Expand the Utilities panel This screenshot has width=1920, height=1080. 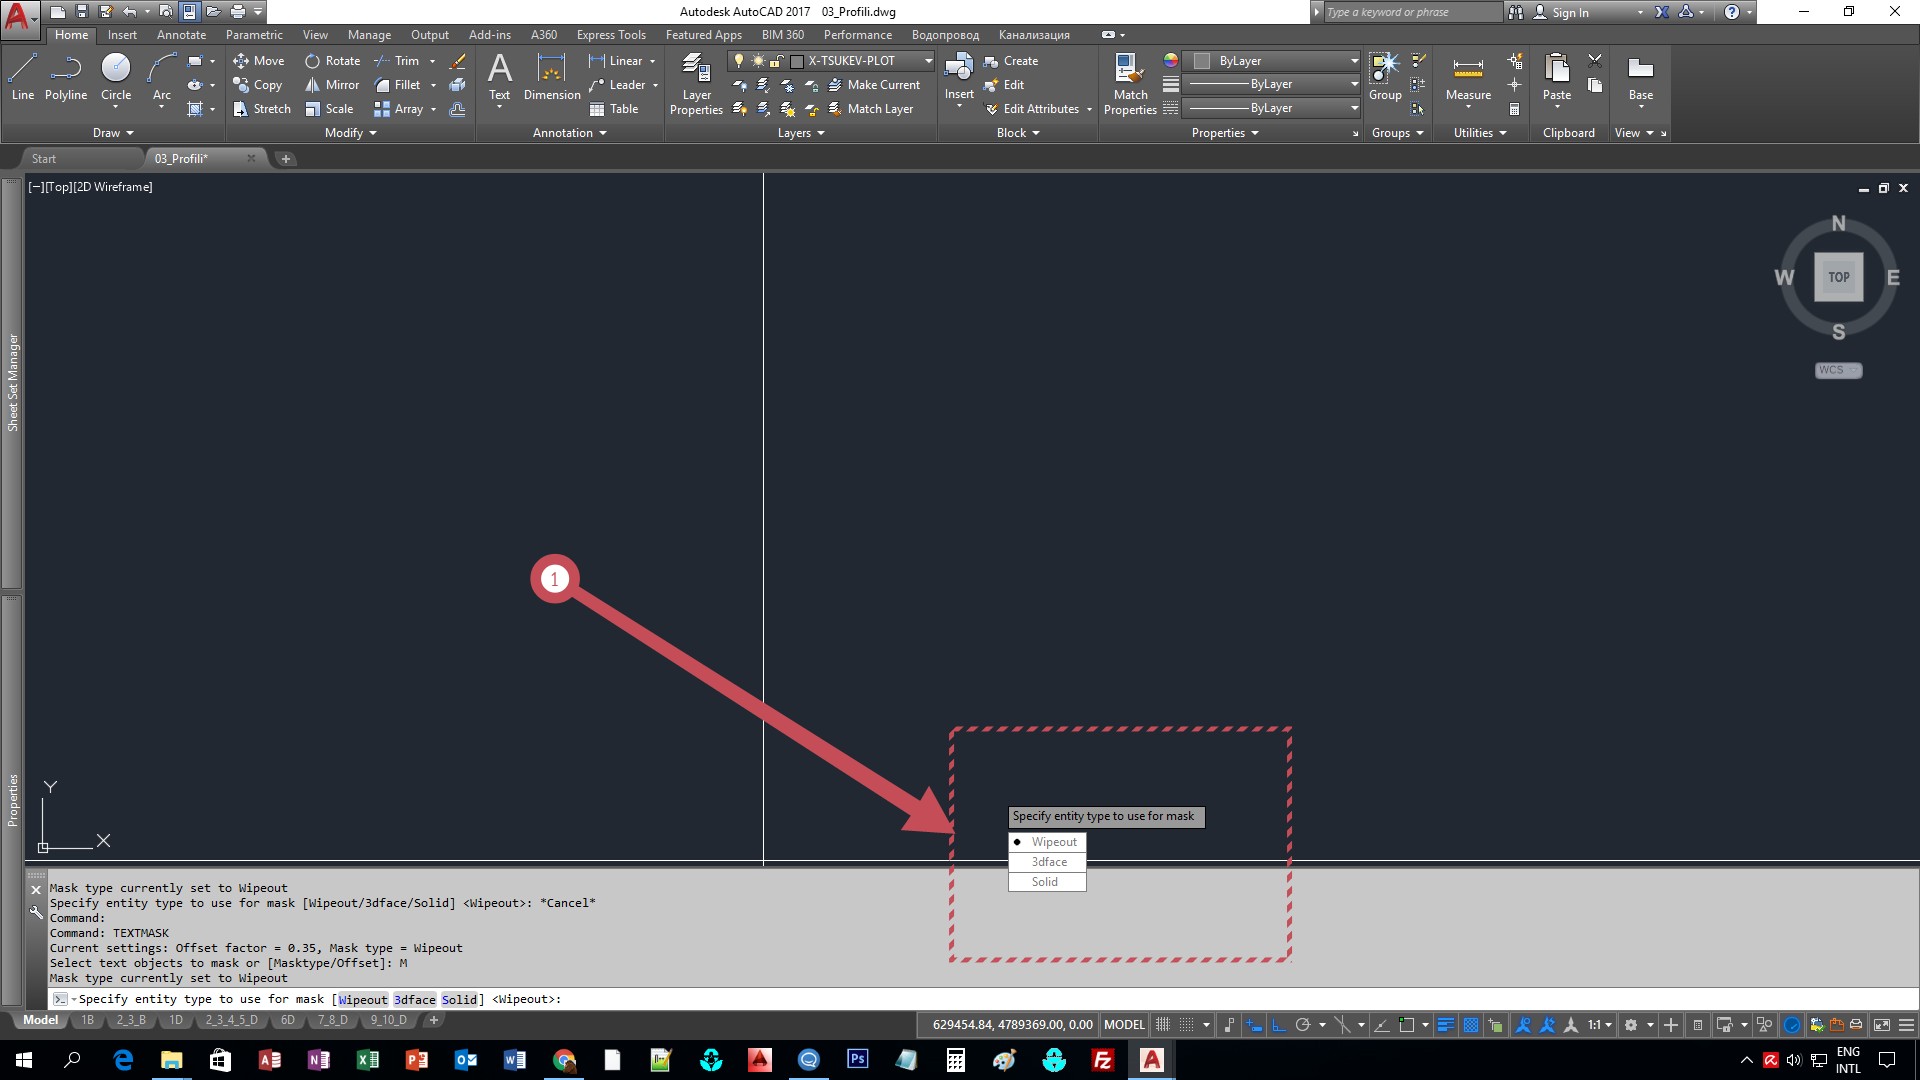coord(1480,133)
